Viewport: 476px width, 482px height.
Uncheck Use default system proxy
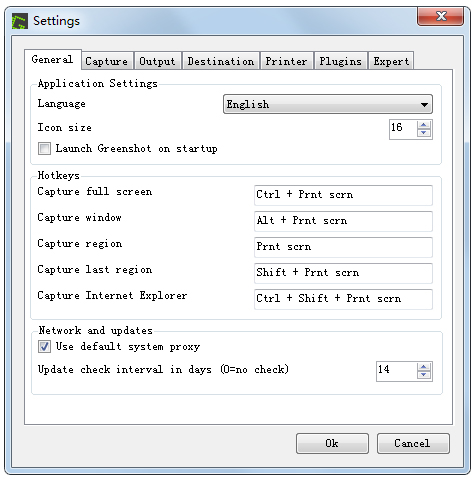pos(44,346)
